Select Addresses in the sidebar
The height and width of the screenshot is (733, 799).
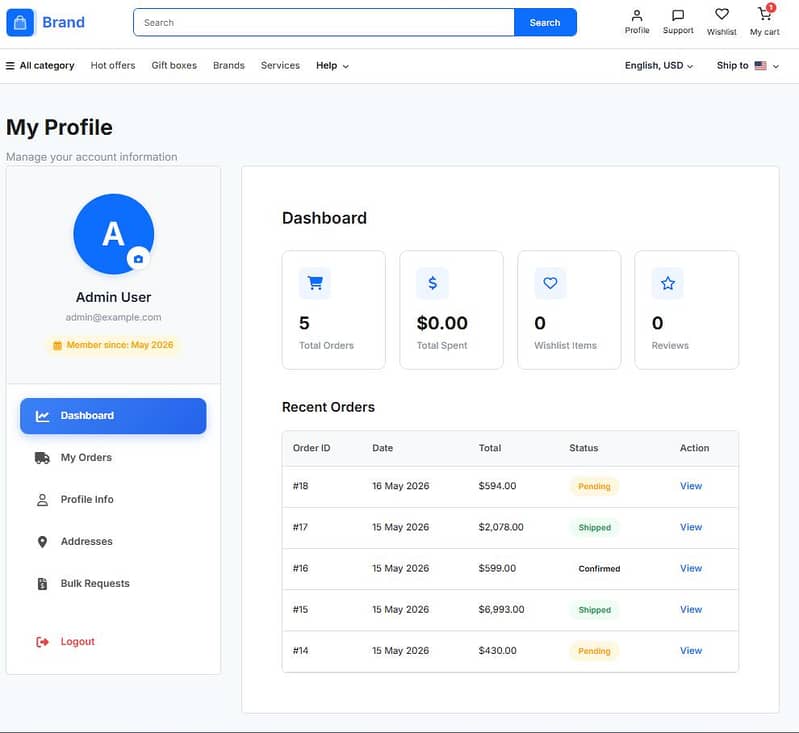click(x=113, y=541)
